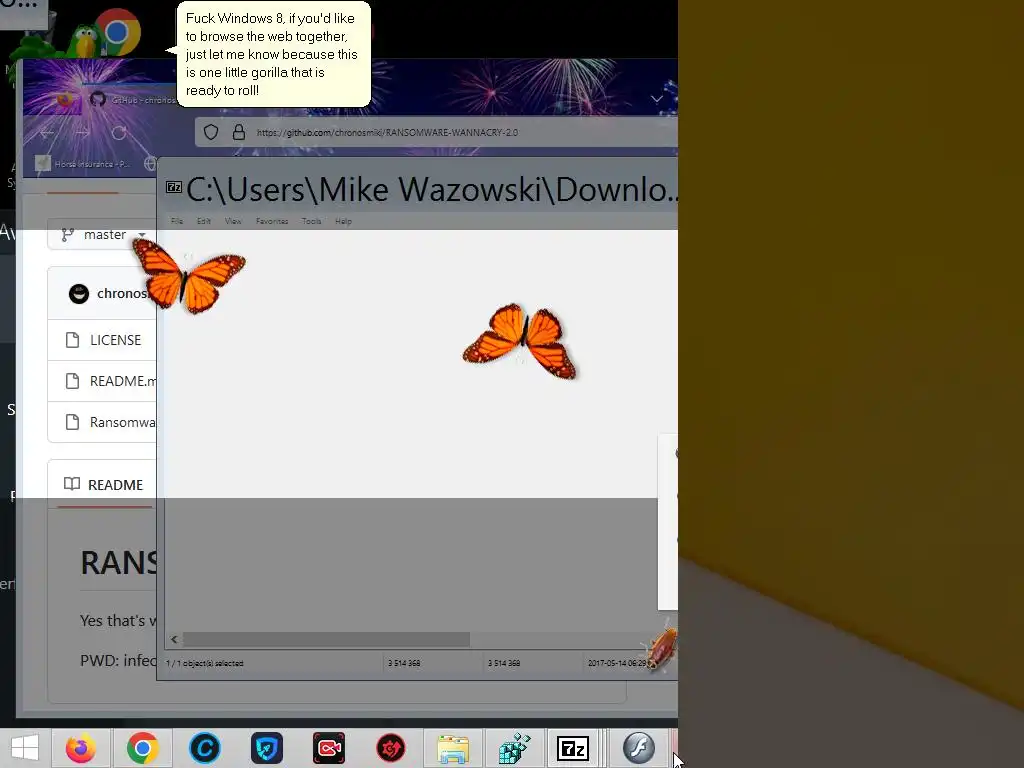Click the center butterfly over the 7-Zip window
1024x768 pixels.
pos(520,340)
